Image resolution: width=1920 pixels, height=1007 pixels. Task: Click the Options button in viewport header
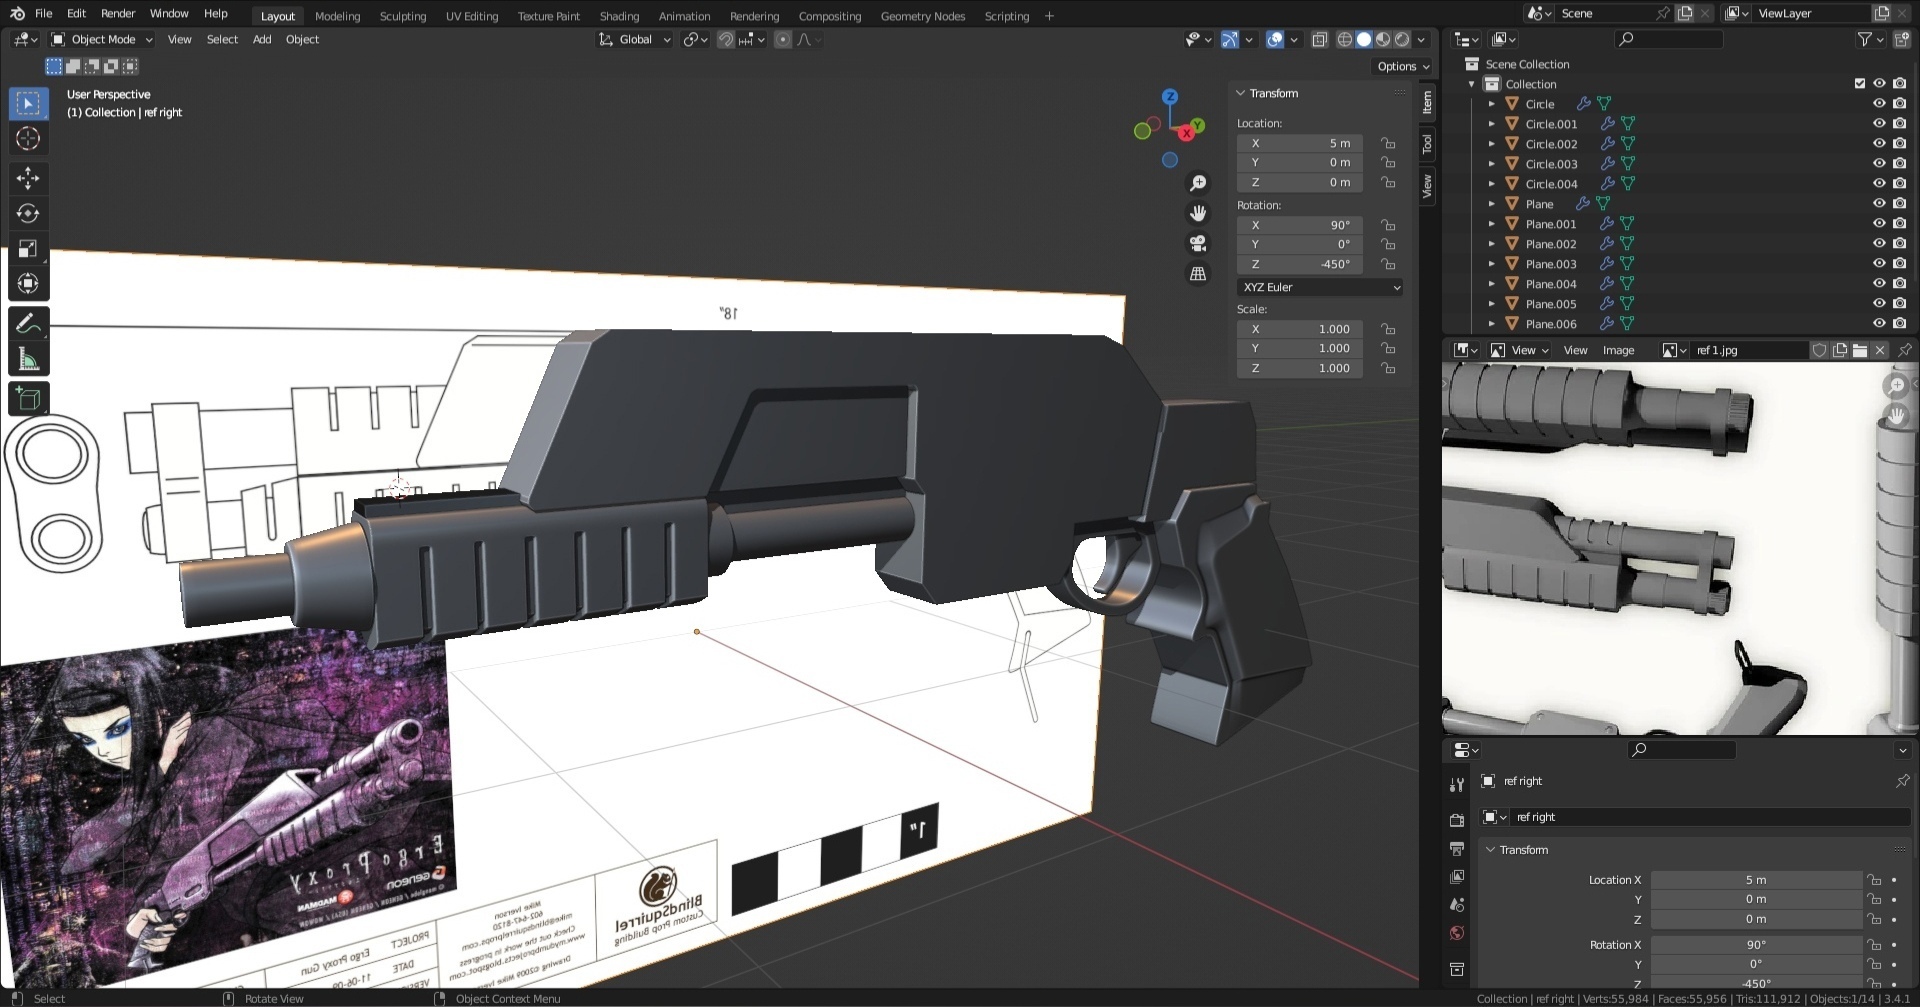click(x=1402, y=67)
